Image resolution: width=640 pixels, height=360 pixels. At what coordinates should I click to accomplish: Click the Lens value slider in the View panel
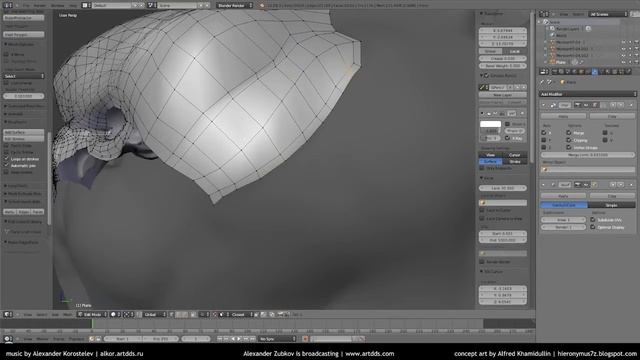tap(502, 188)
